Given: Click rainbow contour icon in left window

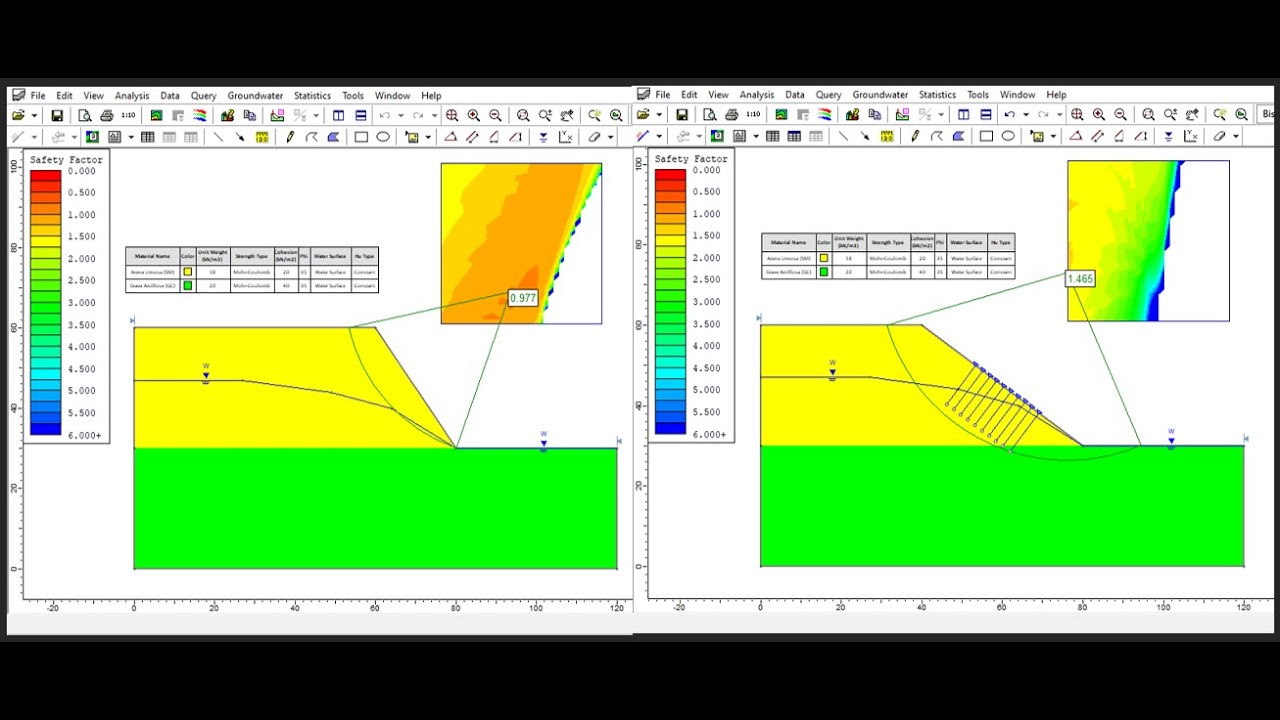Looking at the screenshot, I should pos(200,115).
